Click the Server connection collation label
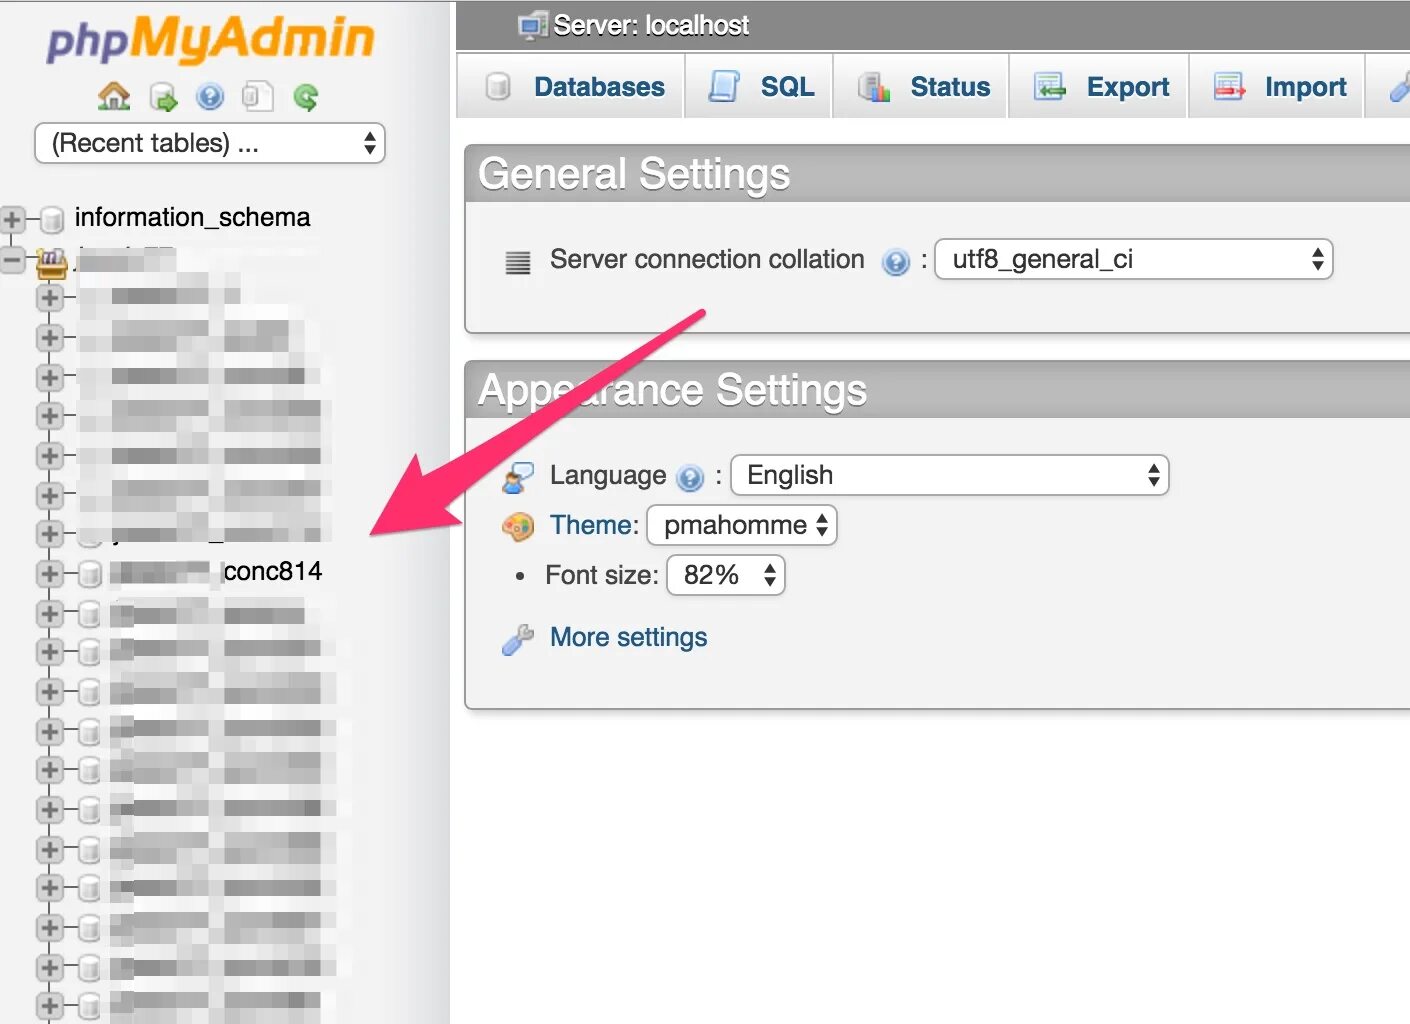Screen dimensions: 1410x1024 [707, 259]
